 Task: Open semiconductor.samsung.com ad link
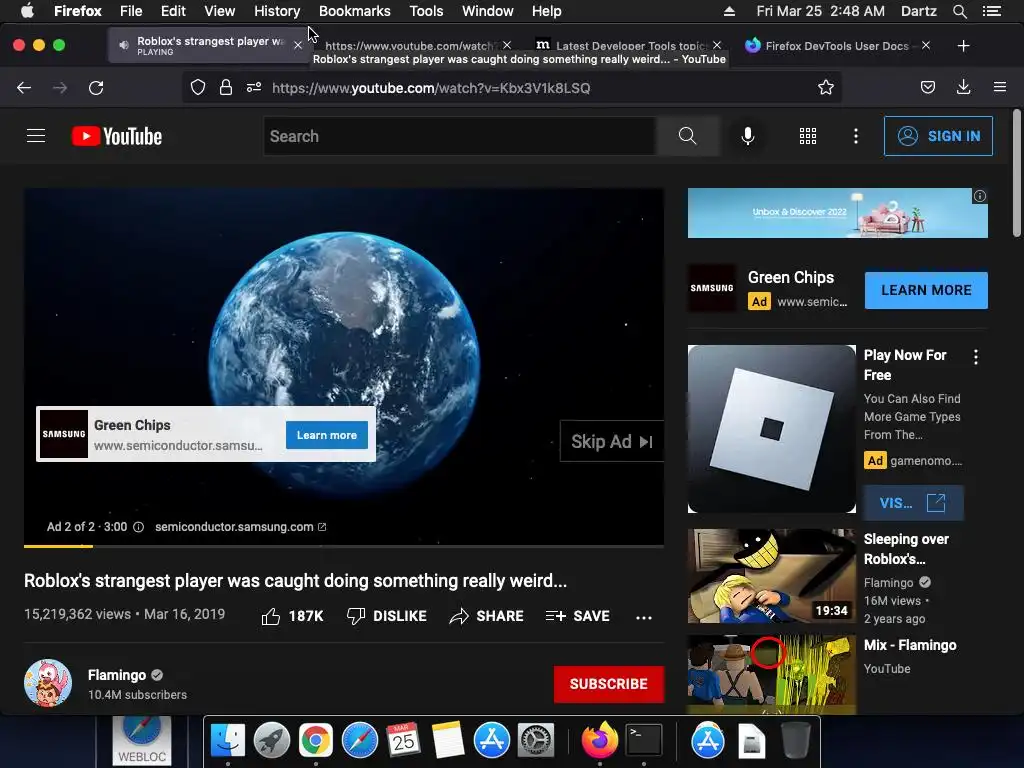click(240, 527)
